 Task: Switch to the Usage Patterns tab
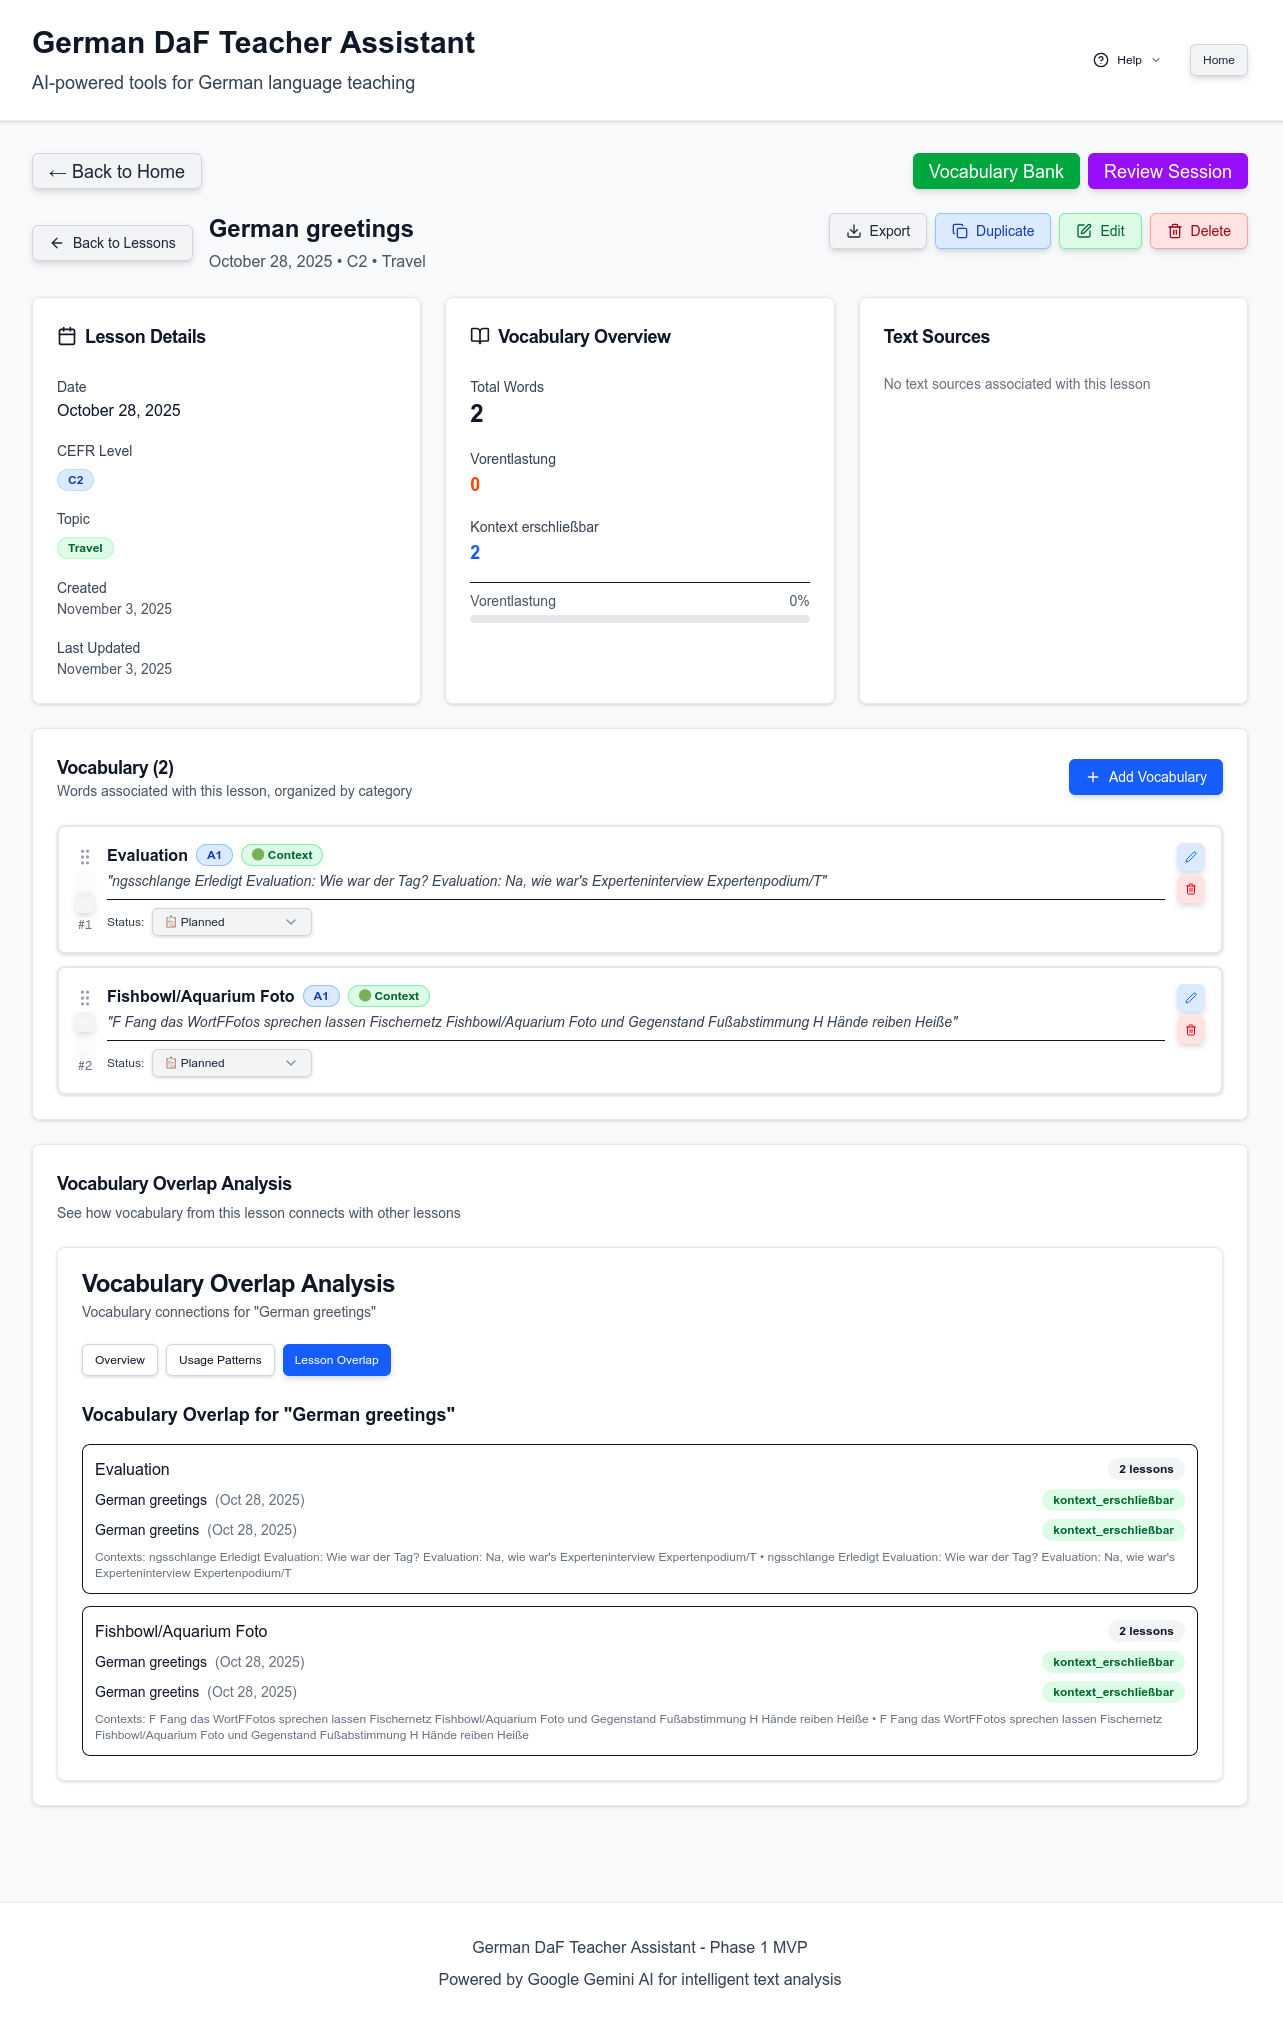pos(220,1360)
